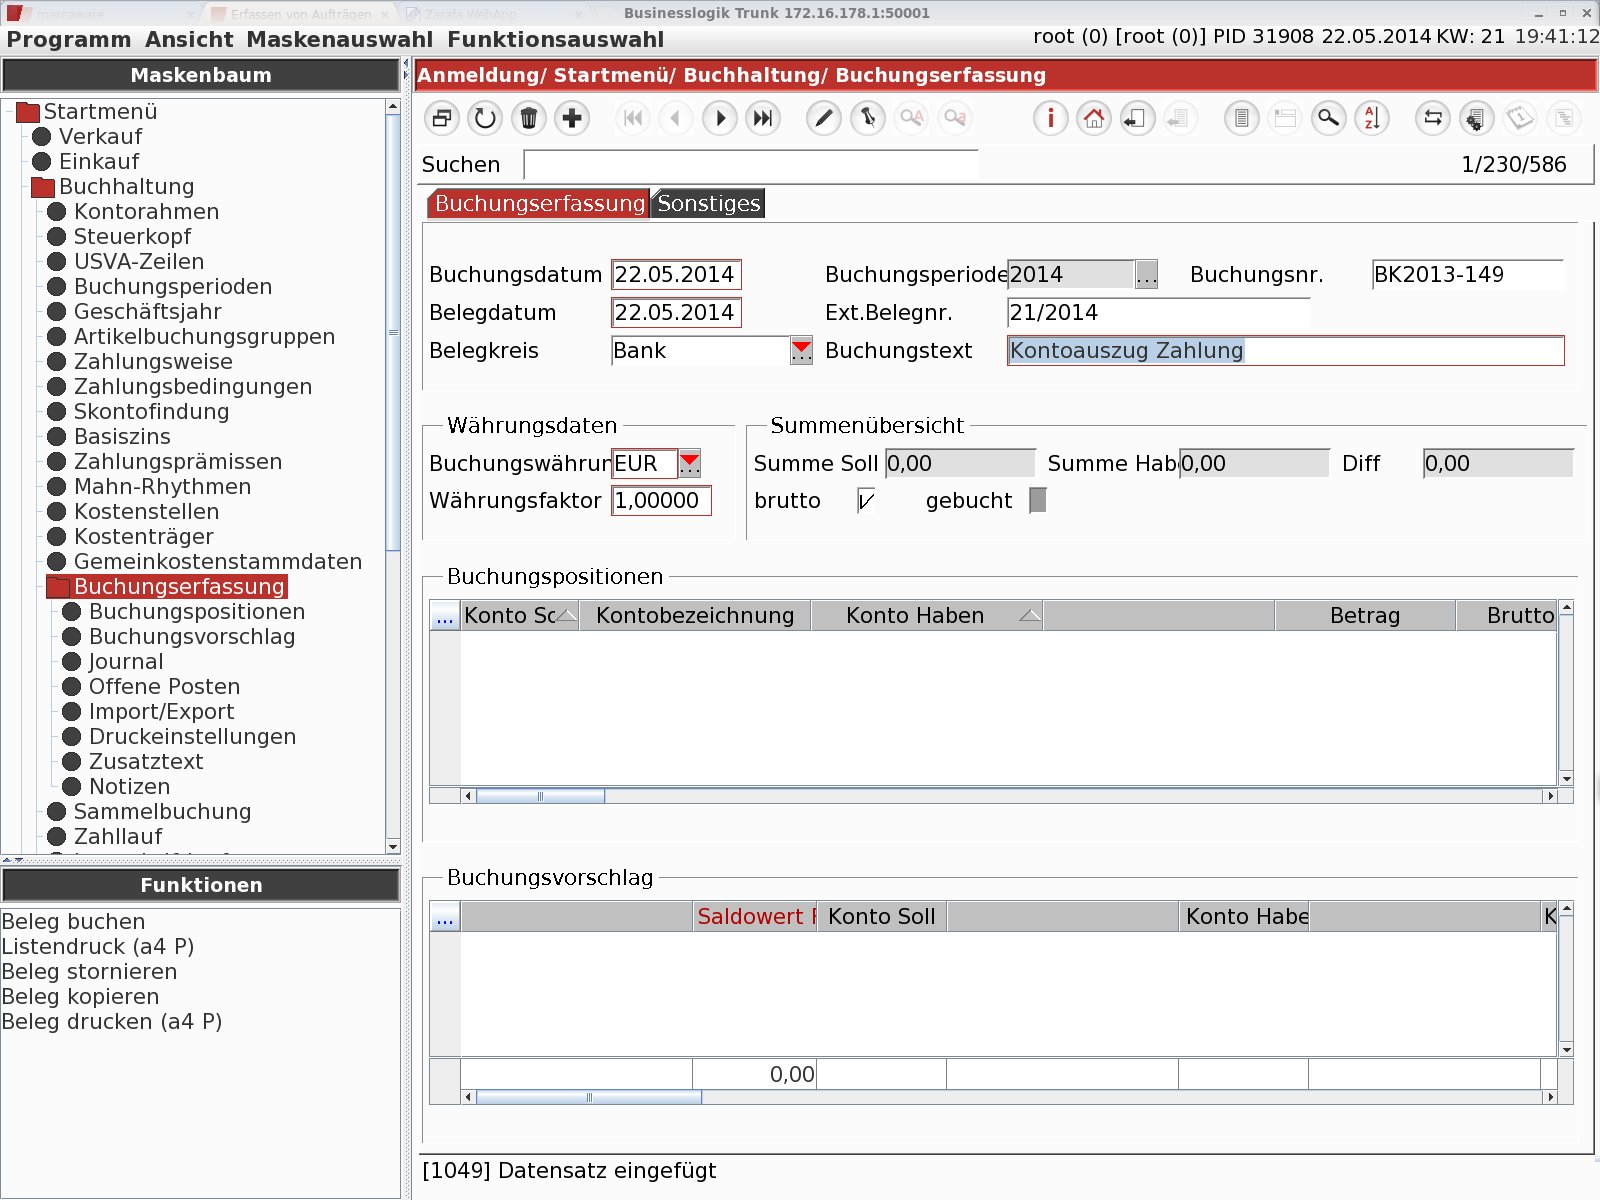Open Buchungsperiode lookup ellipsis button

coord(1146,275)
